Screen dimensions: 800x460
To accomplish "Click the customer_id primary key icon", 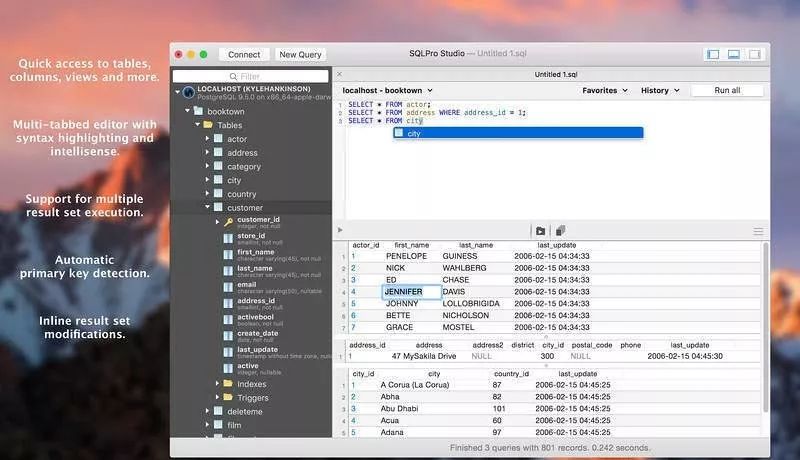I will pyautogui.click(x=228, y=222).
